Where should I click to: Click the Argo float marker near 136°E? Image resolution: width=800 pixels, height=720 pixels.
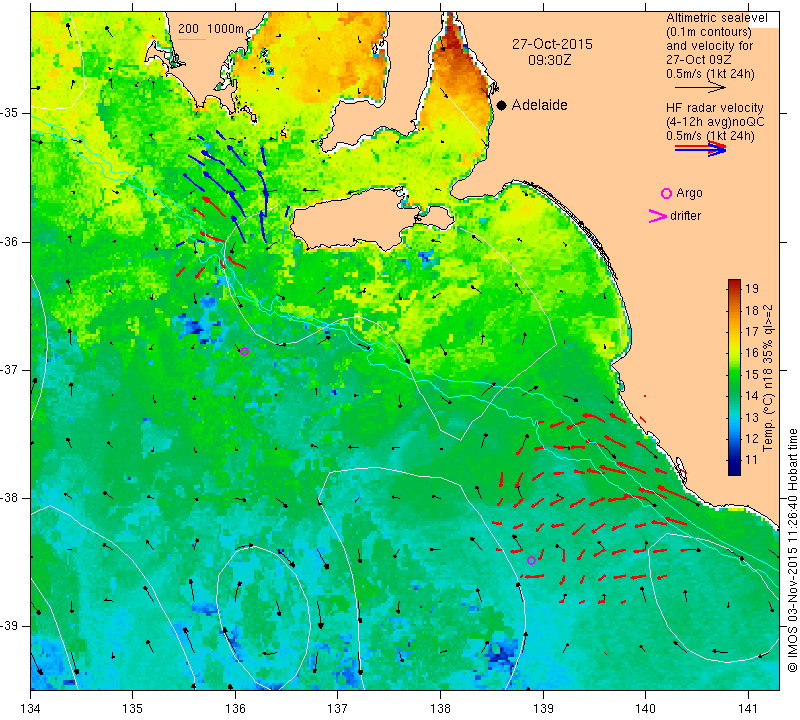pyautogui.click(x=244, y=351)
